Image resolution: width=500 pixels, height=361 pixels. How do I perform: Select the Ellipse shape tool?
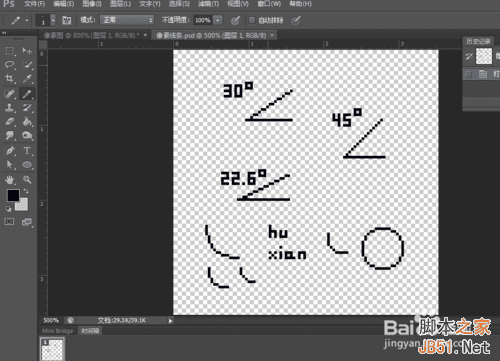click(x=27, y=164)
